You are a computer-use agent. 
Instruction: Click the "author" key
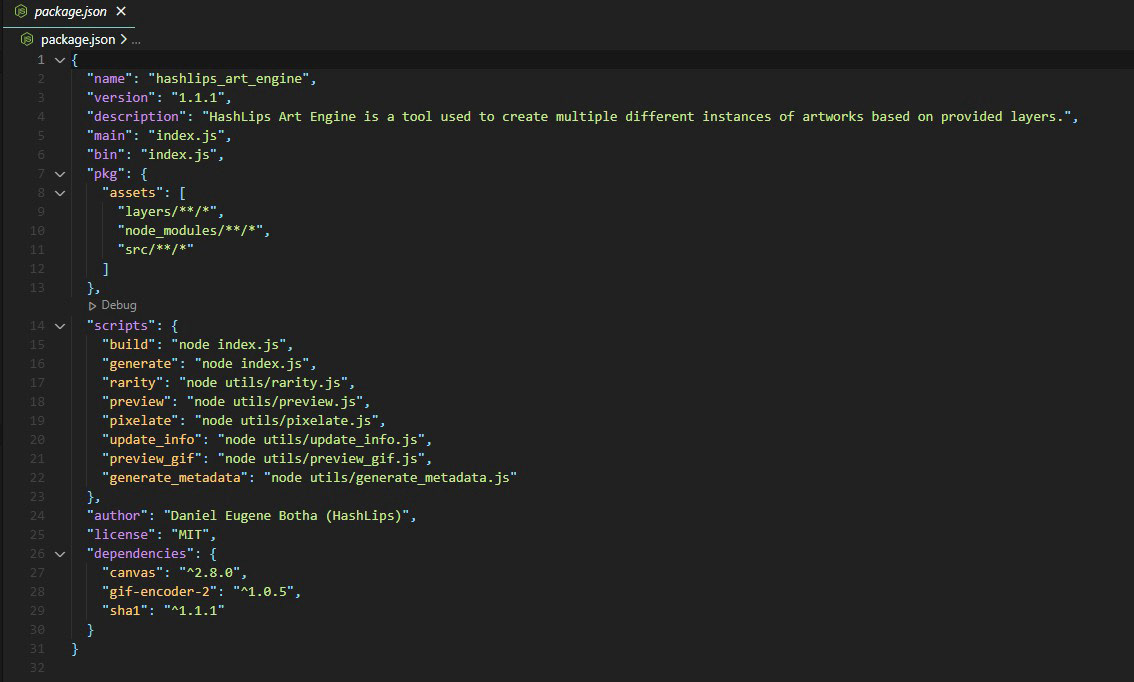pos(117,516)
